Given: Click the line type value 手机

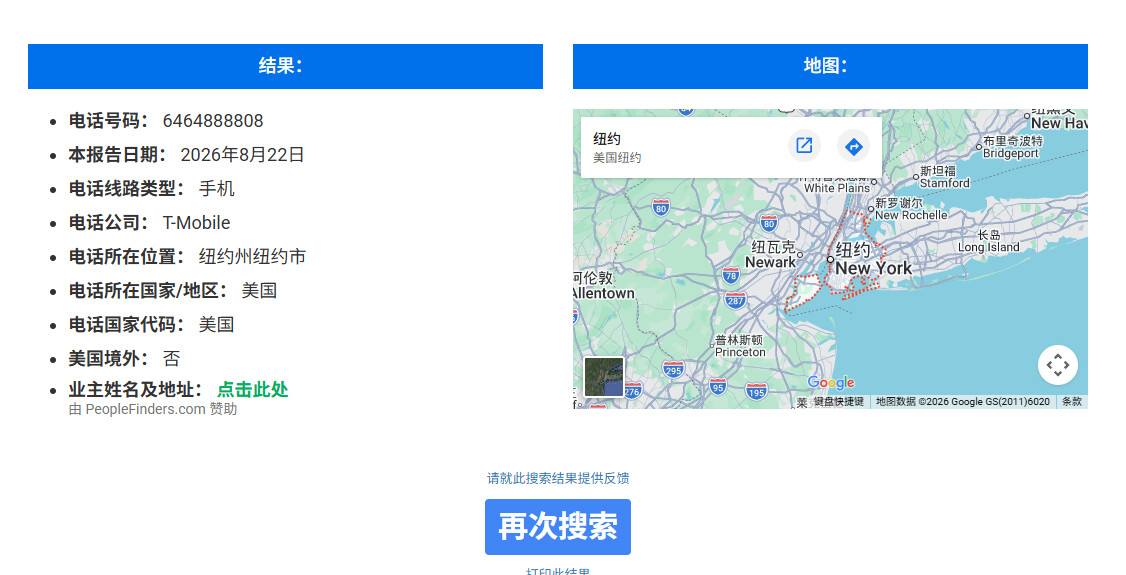Looking at the screenshot, I should point(217,189).
